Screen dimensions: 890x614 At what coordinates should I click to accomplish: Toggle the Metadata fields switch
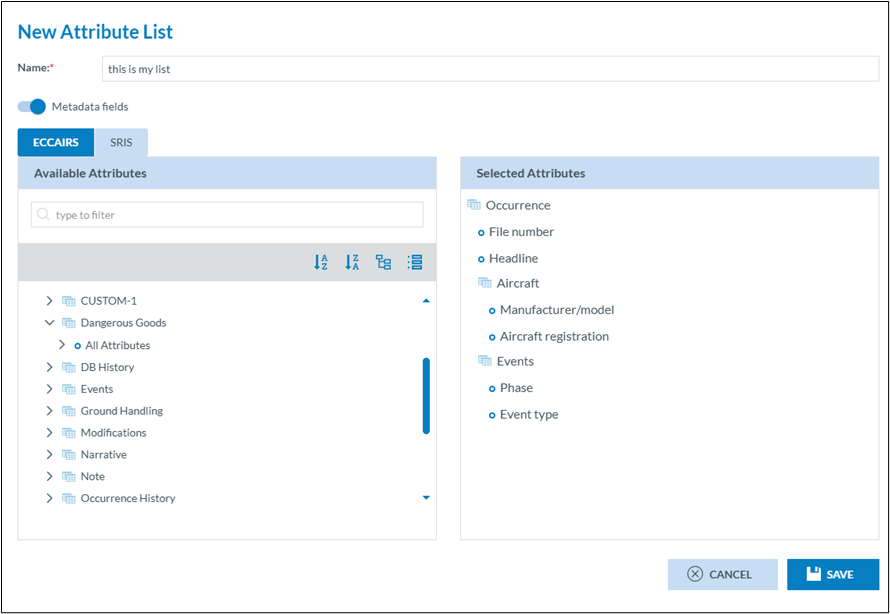pyautogui.click(x=32, y=107)
